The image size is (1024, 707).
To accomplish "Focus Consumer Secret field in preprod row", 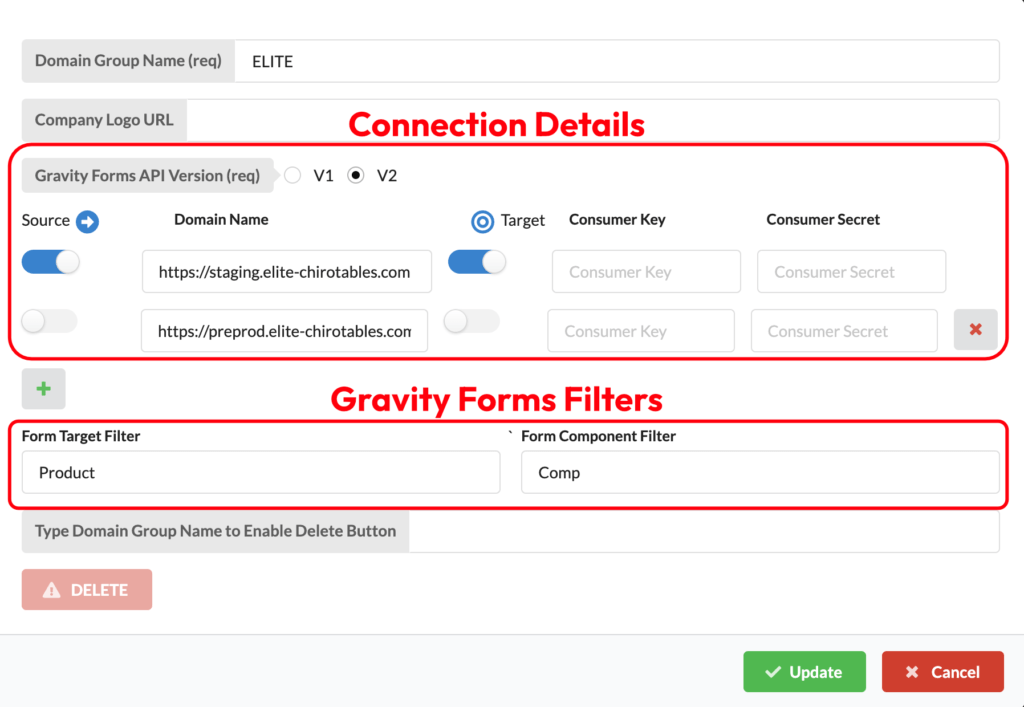I will coord(844,331).
